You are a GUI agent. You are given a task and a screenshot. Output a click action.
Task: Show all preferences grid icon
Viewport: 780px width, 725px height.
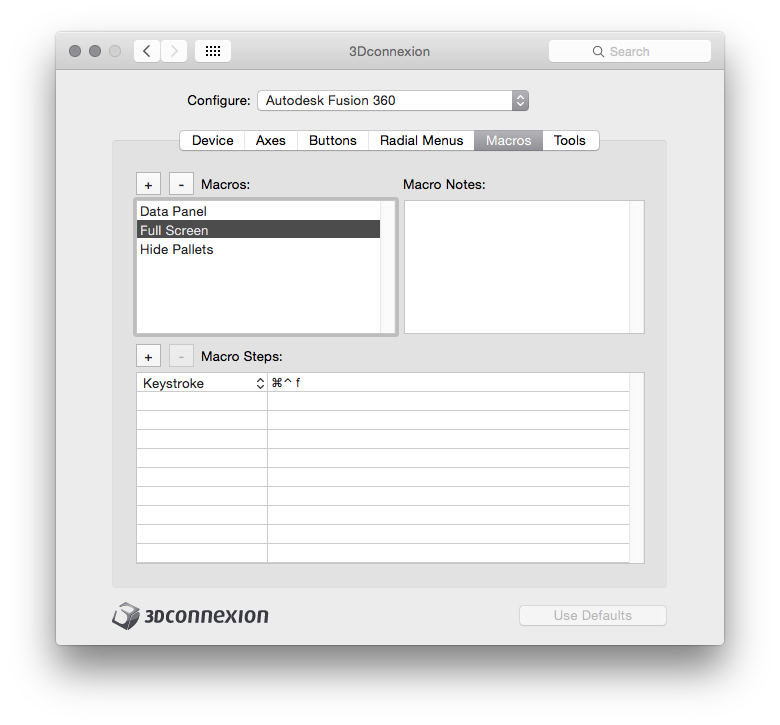coord(213,51)
